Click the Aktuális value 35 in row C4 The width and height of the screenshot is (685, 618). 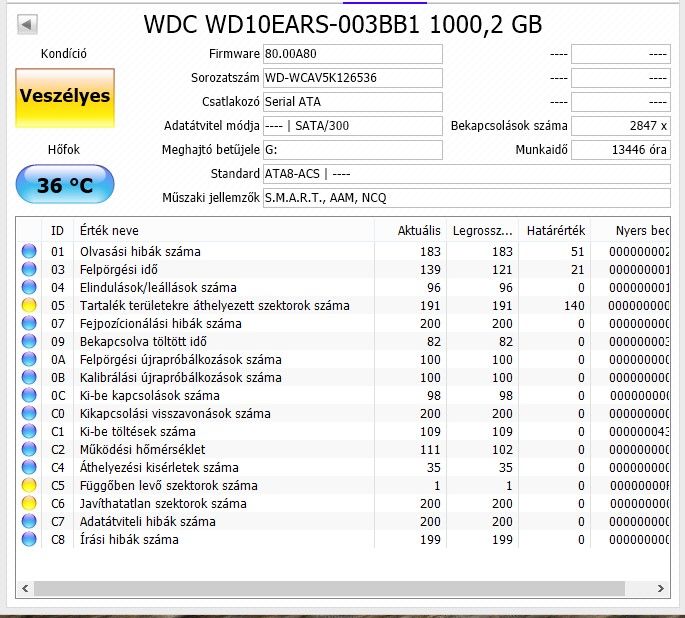coord(433,468)
